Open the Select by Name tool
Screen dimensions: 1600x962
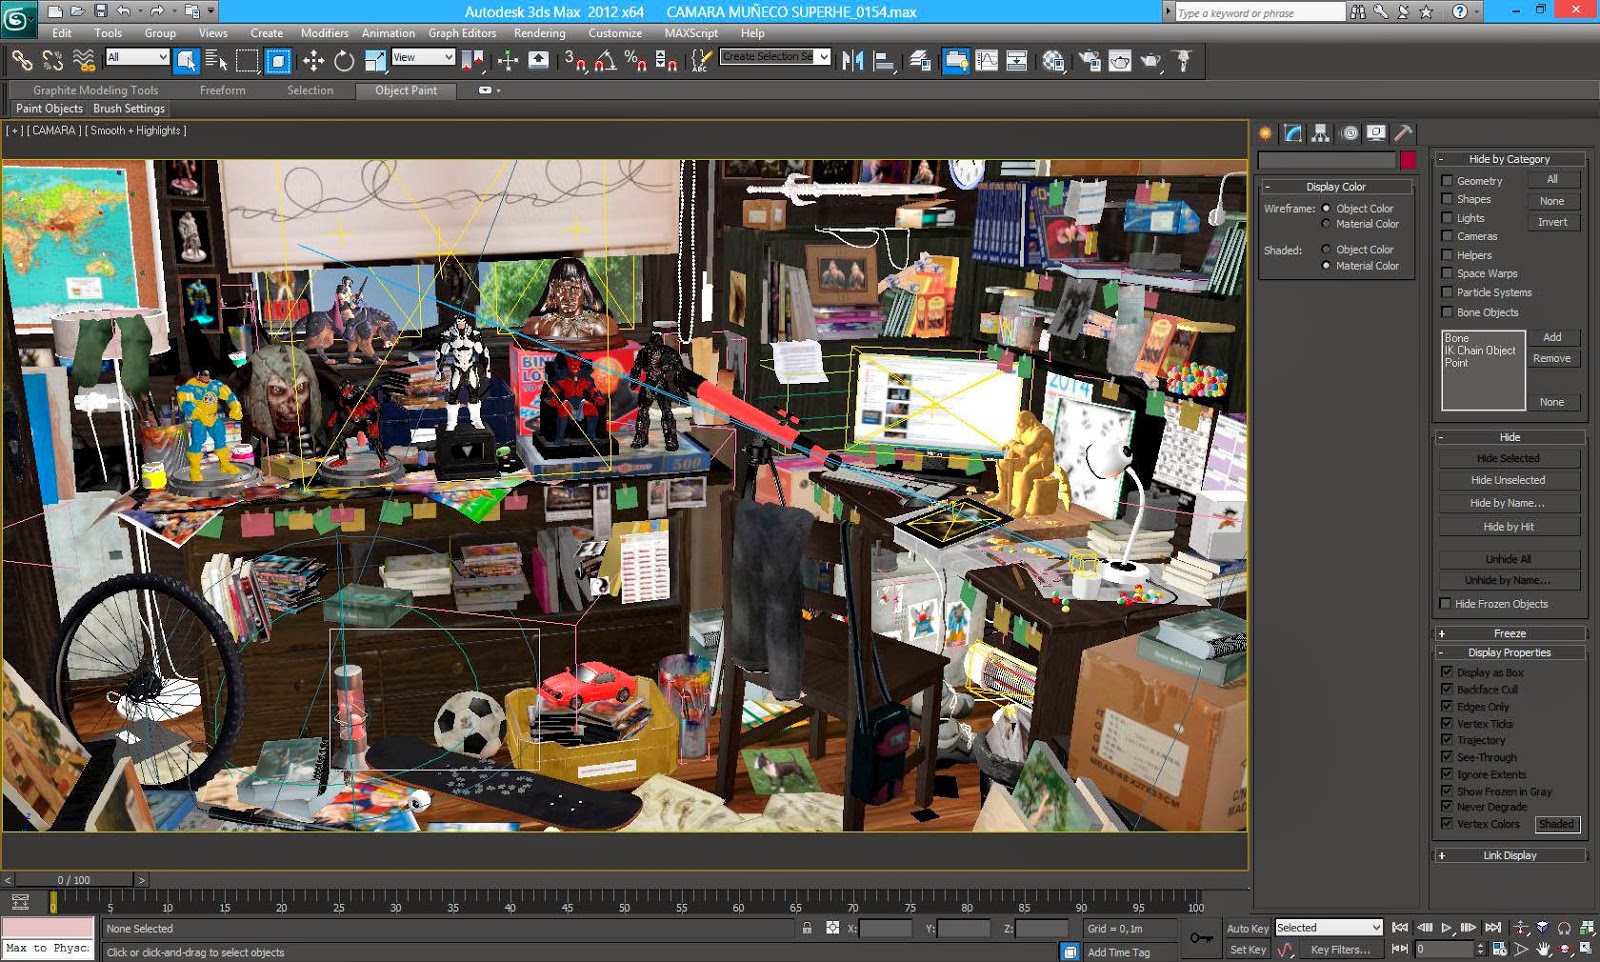click(216, 61)
